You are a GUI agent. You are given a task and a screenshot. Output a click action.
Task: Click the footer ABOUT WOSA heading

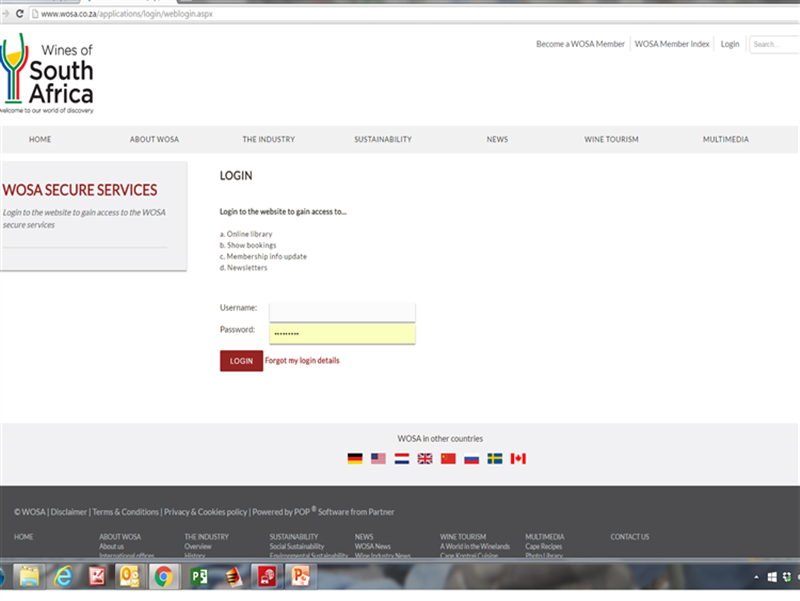click(x=120, y=537)
